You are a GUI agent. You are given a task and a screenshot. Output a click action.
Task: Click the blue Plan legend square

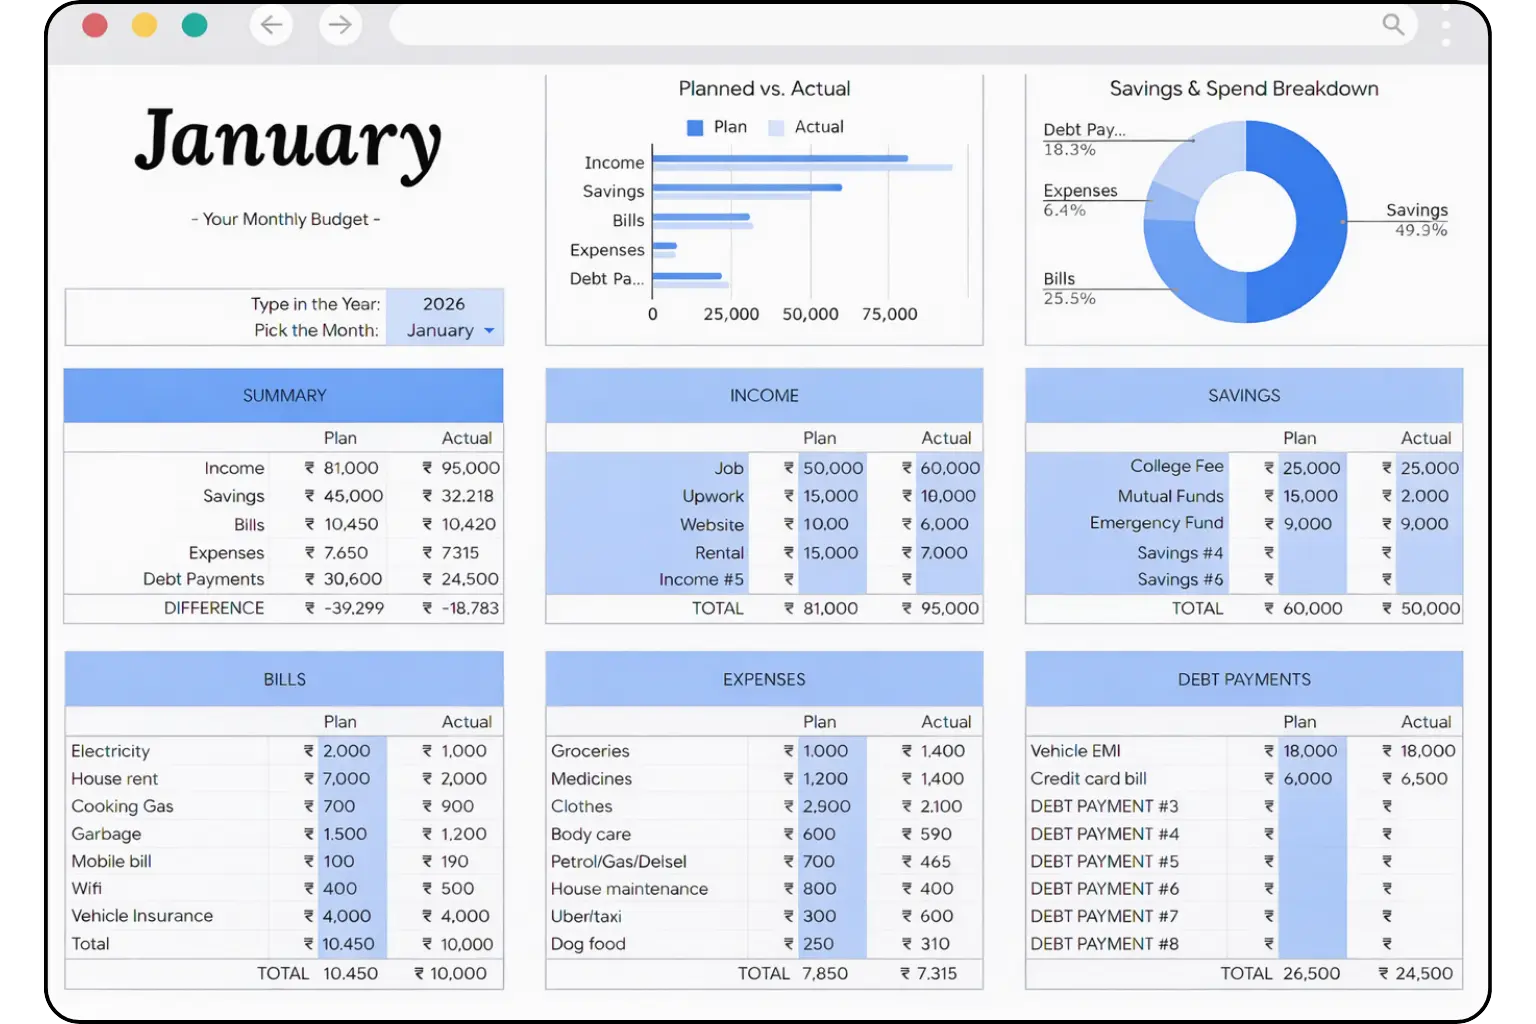click(695, 128)
